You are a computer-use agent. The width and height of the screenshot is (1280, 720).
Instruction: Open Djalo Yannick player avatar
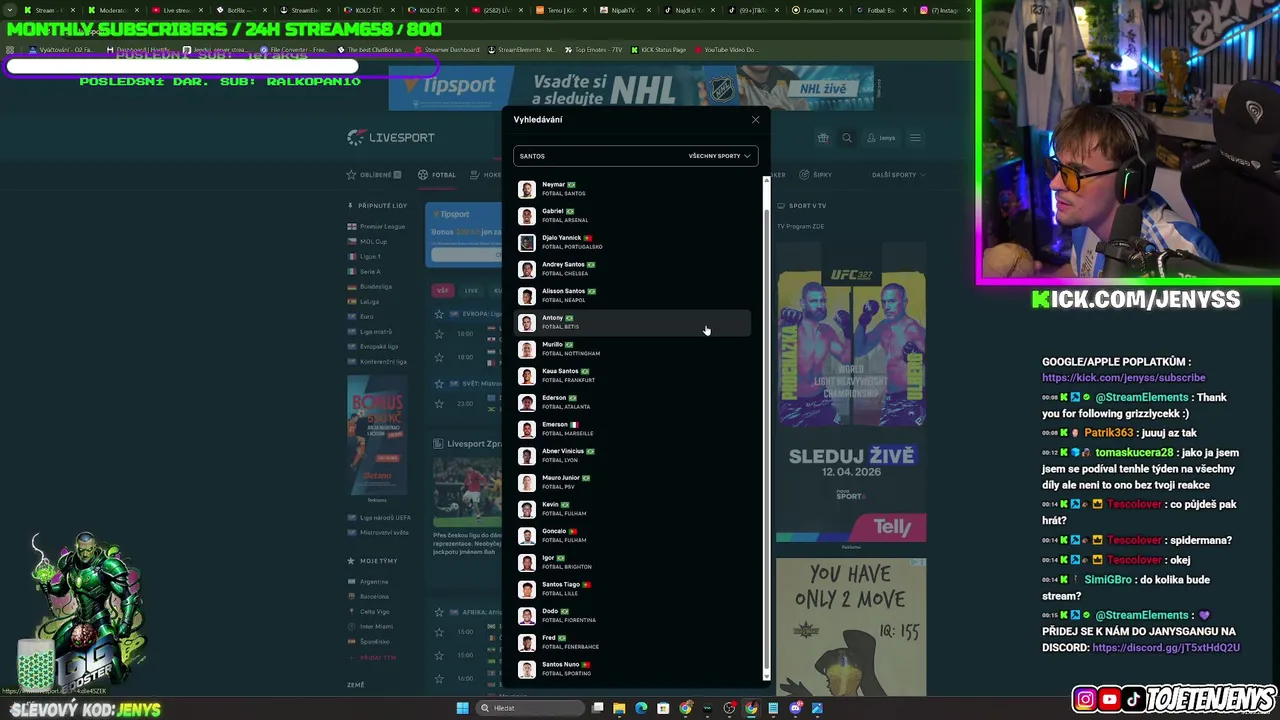527,242
